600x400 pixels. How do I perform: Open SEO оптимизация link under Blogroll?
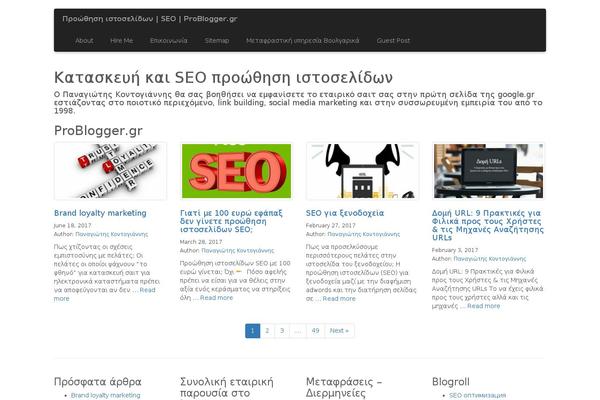coord(478,395)
